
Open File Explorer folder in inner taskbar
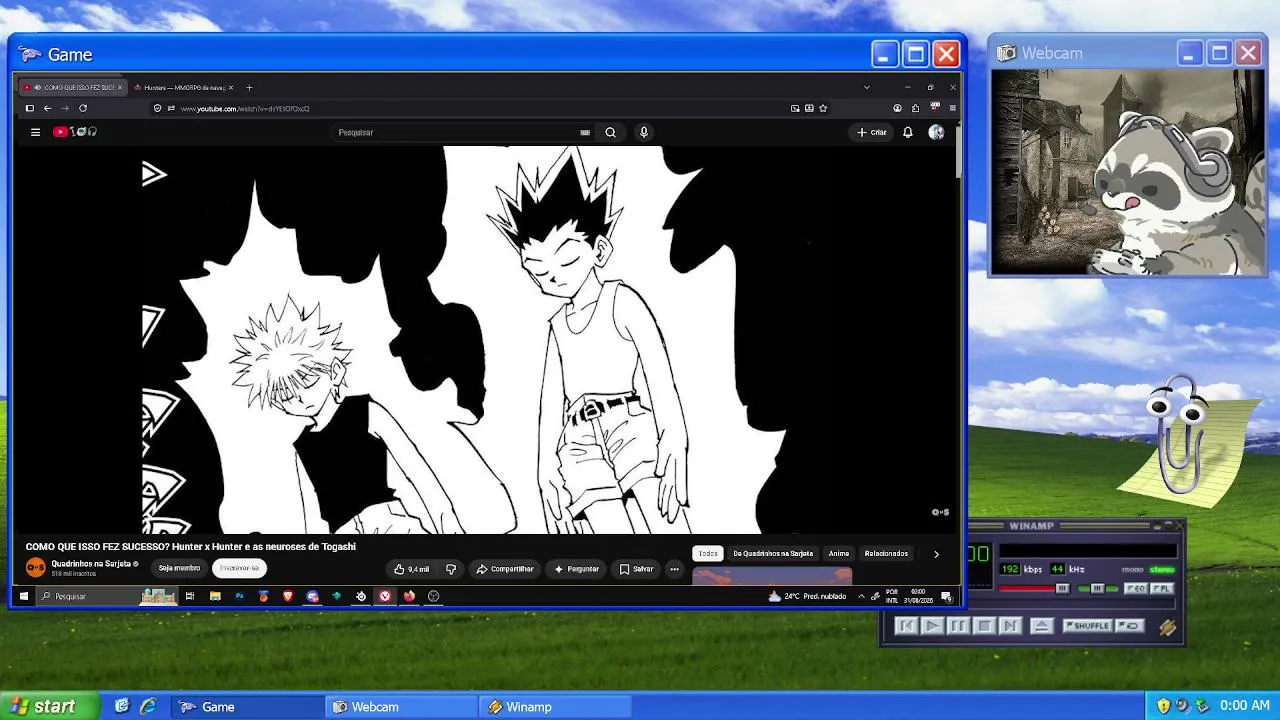tap(215, 596)
